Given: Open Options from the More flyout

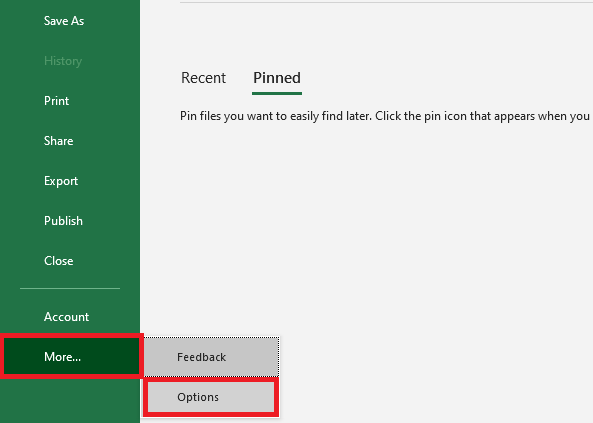Looking at the screenshot, I should 211,397.
